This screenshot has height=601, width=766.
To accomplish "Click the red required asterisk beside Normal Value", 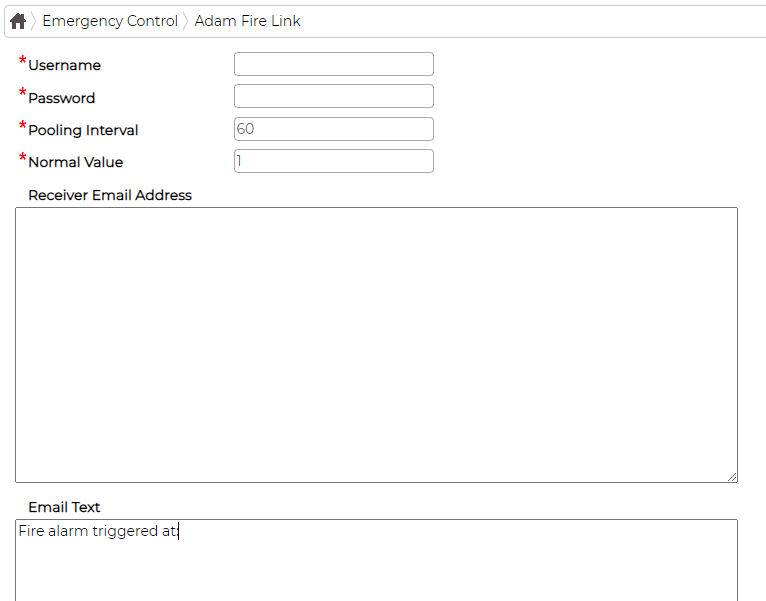I will pyautogui.click(x=22, y=158).
